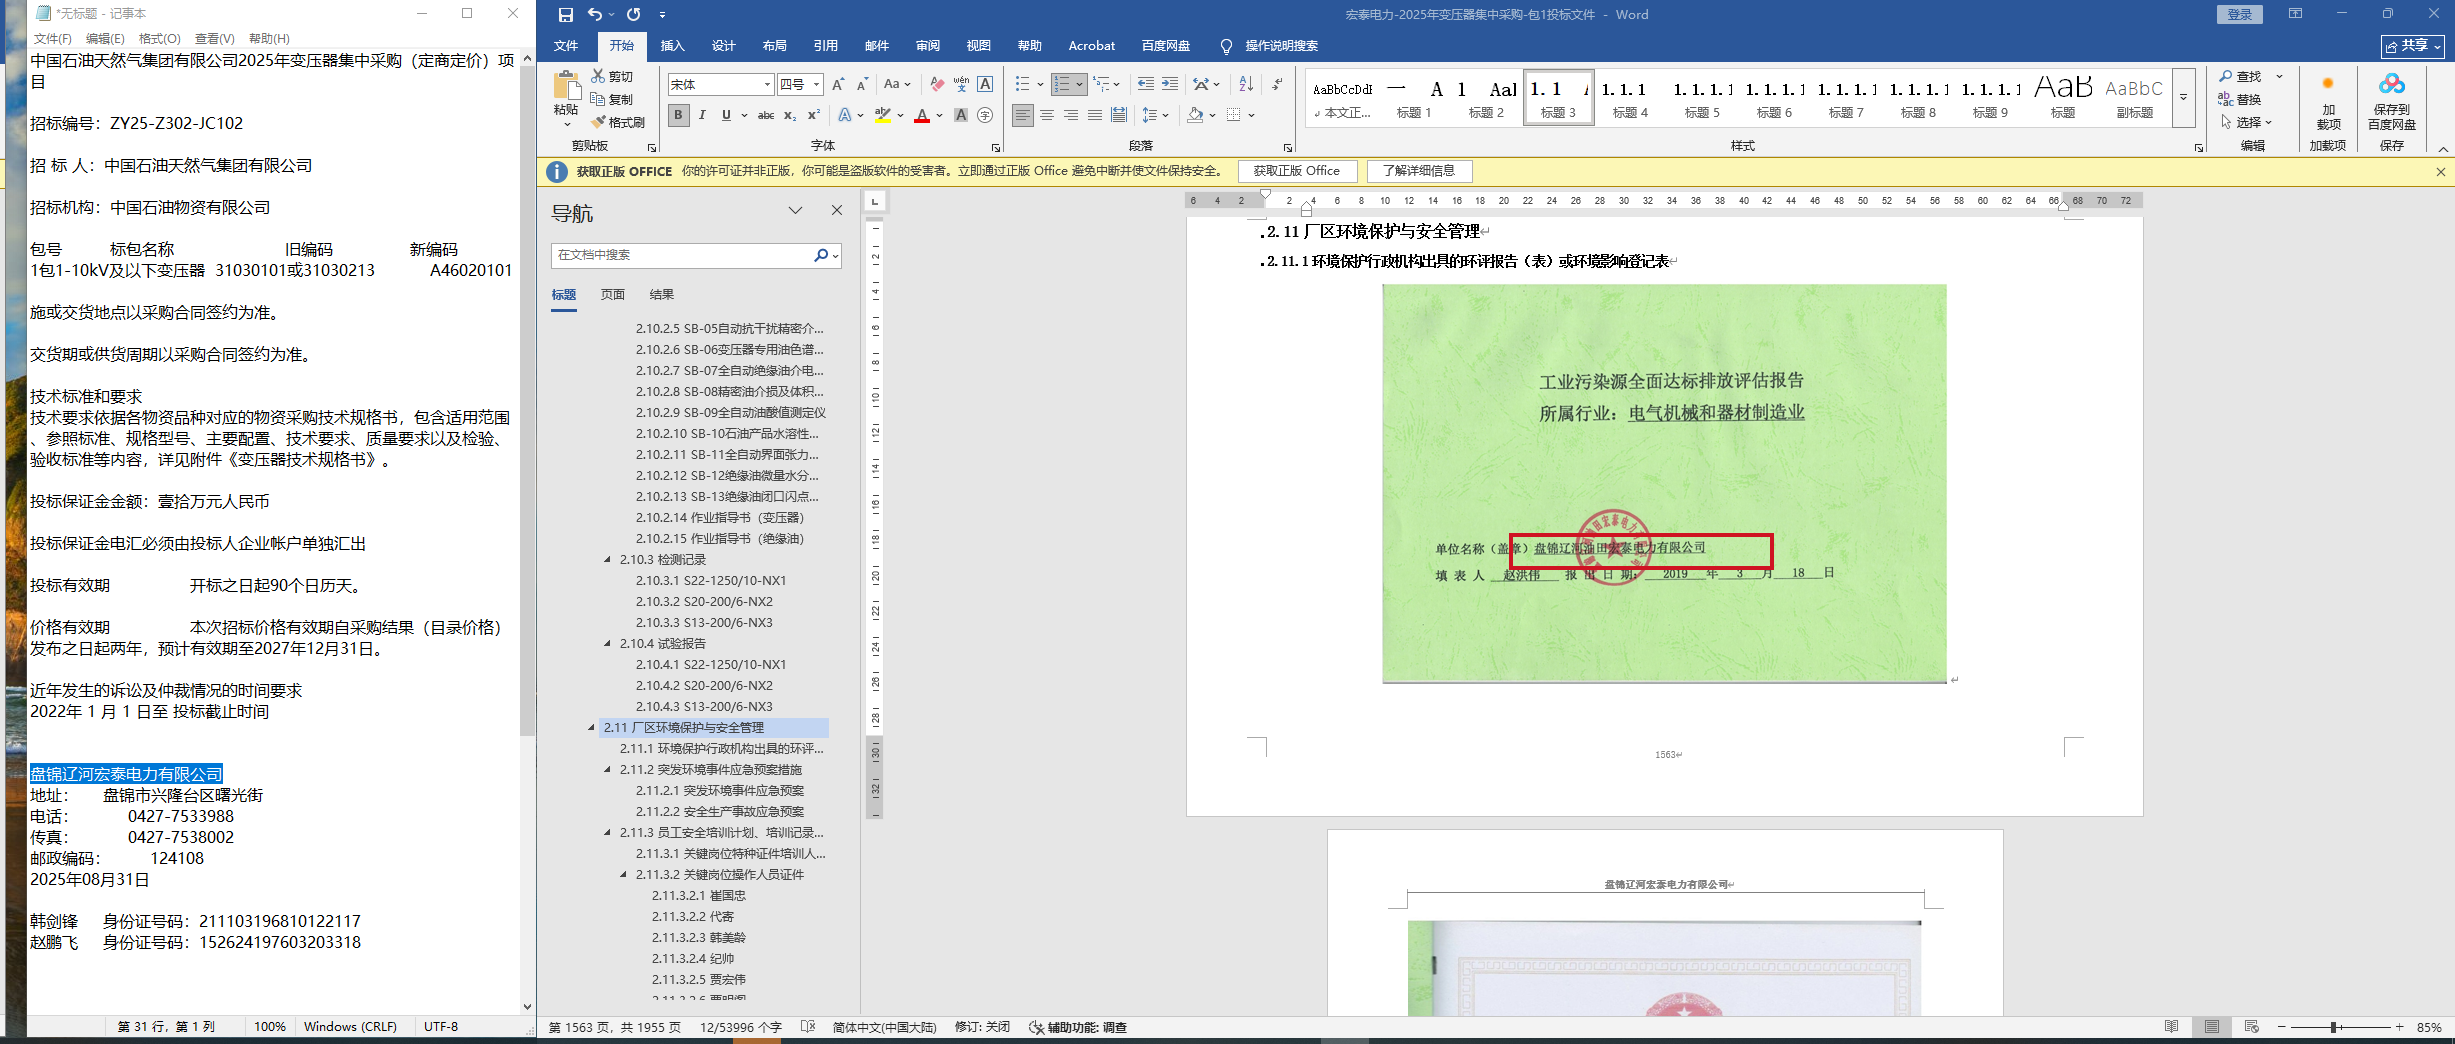
Task: Open the 审阅 ribbon tab
Action: click(x=927, y=46)
